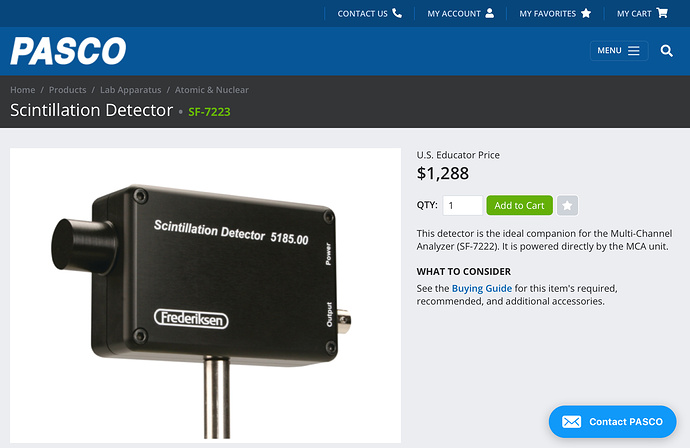Click the search magnifier icon
The image size is (690, 448).
666,51
